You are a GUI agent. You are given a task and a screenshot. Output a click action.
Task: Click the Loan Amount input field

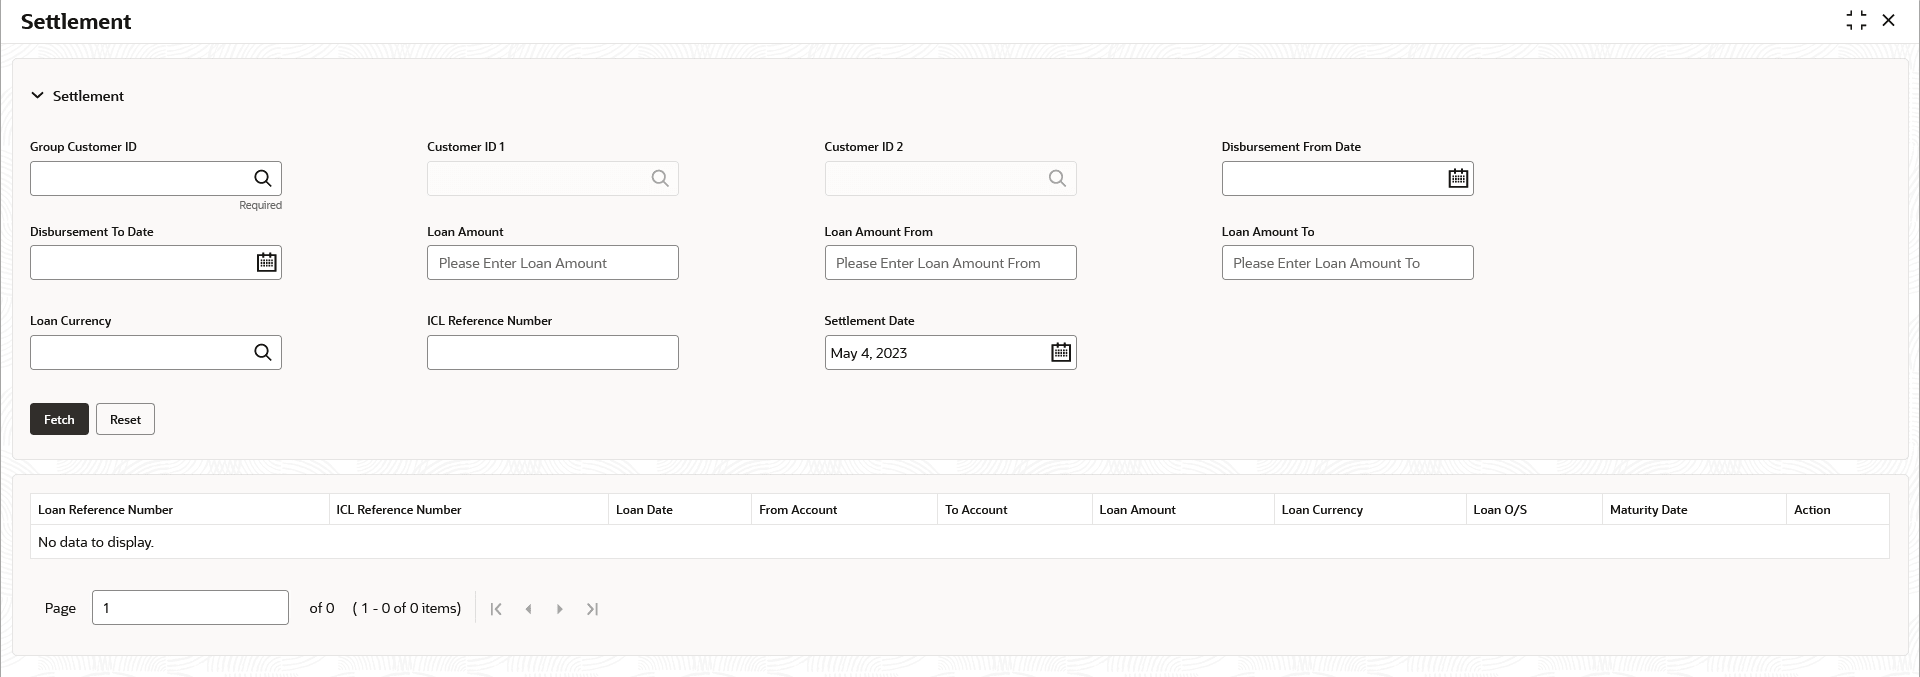552,263
